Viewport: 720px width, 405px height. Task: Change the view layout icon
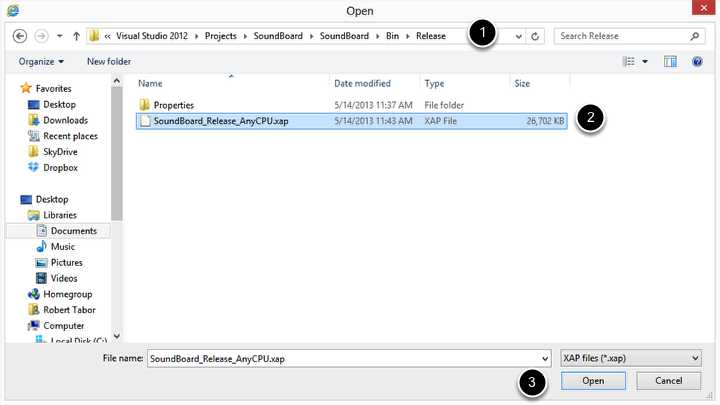click(x=629, y=61)
